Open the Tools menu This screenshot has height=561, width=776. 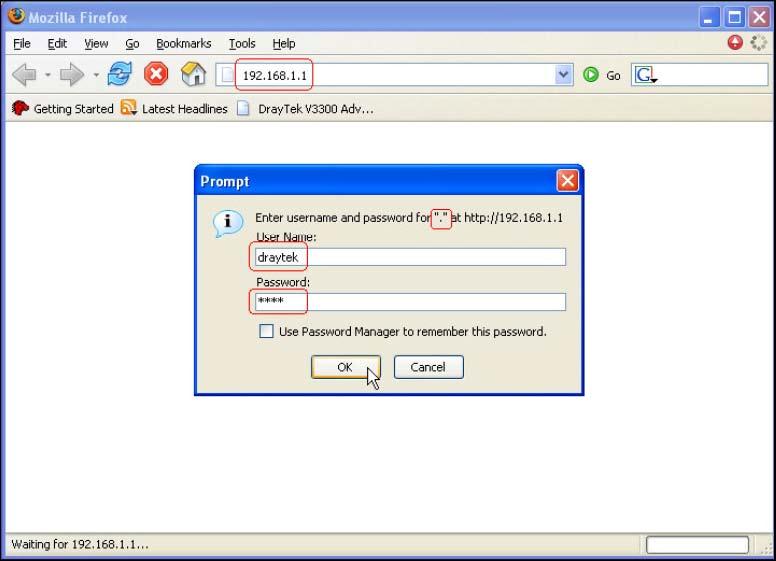(x=241, y=43)
